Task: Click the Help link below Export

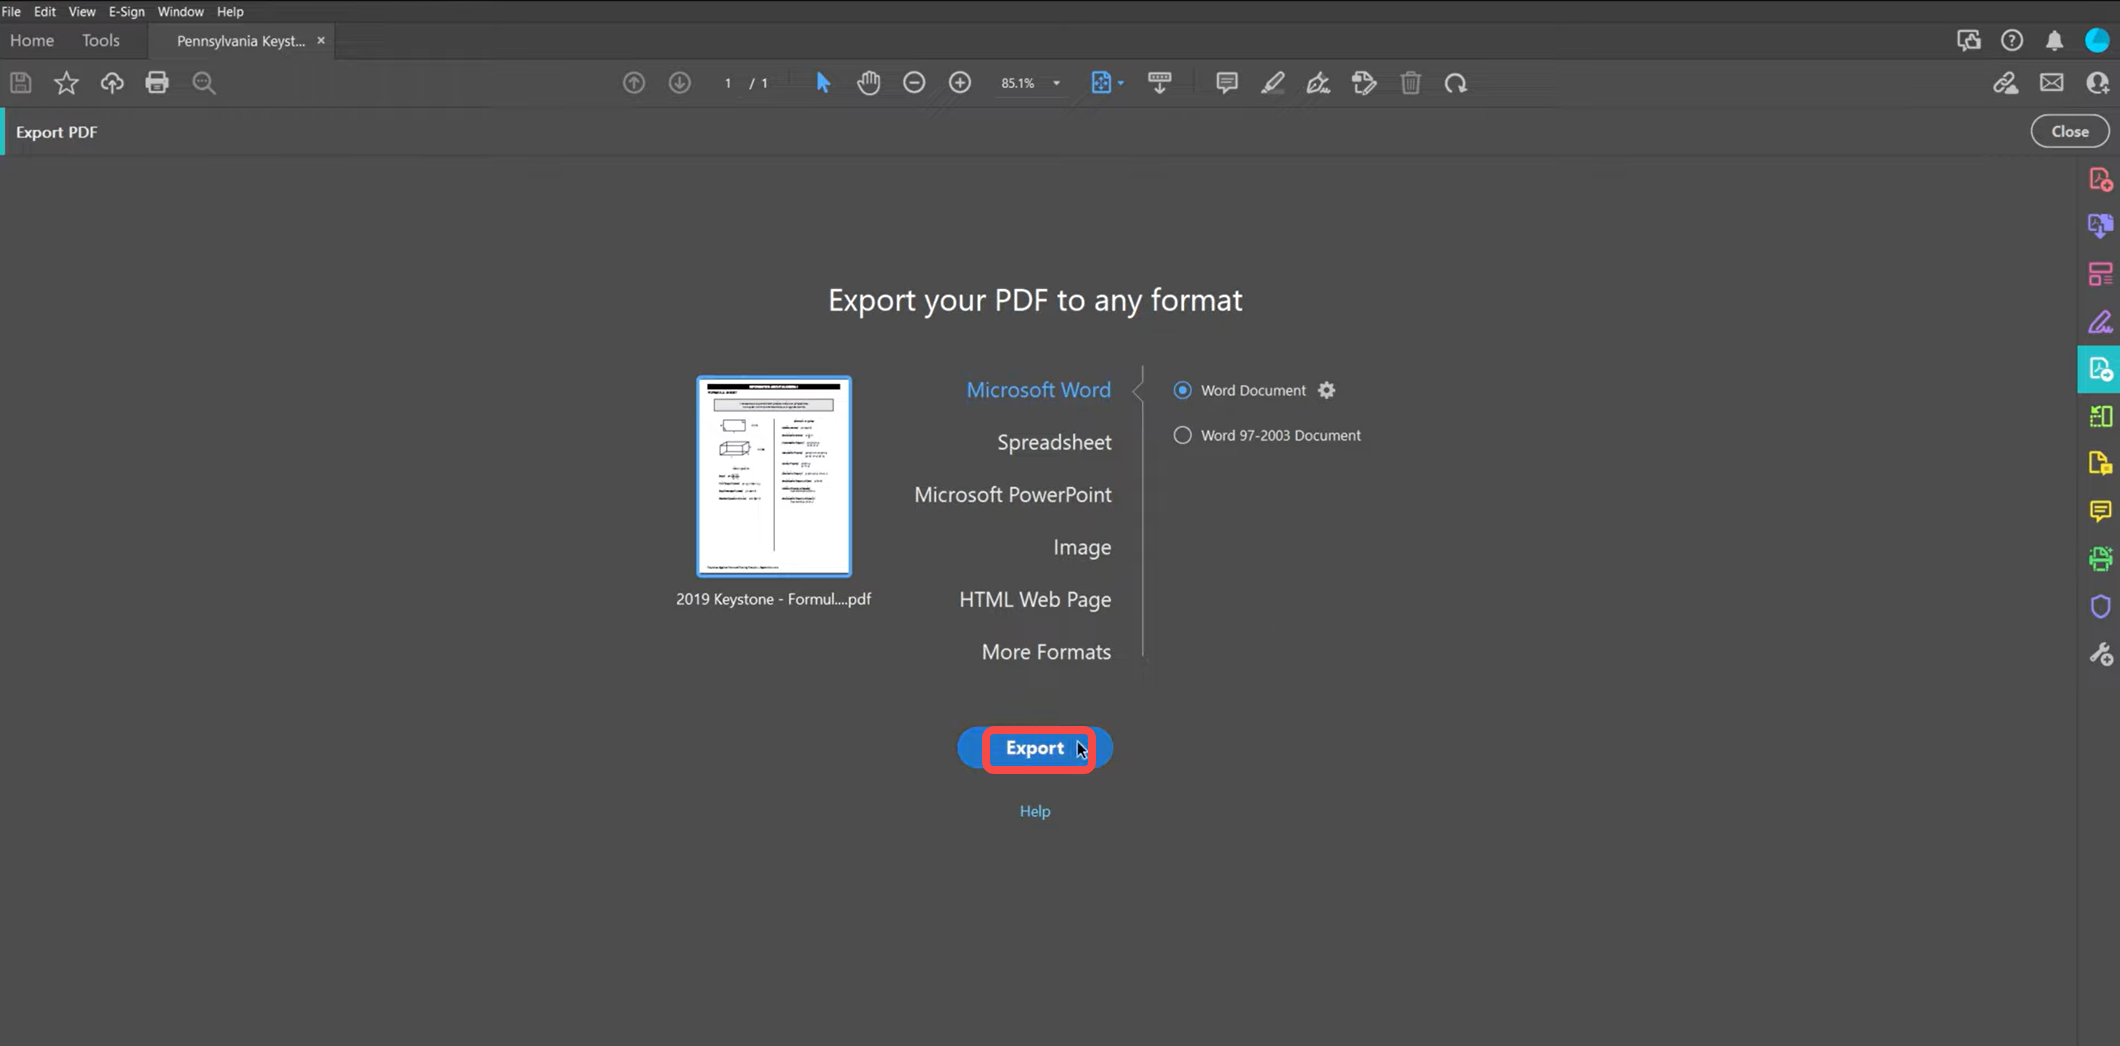Action: pyautogui.click(x=1035, y=811)
